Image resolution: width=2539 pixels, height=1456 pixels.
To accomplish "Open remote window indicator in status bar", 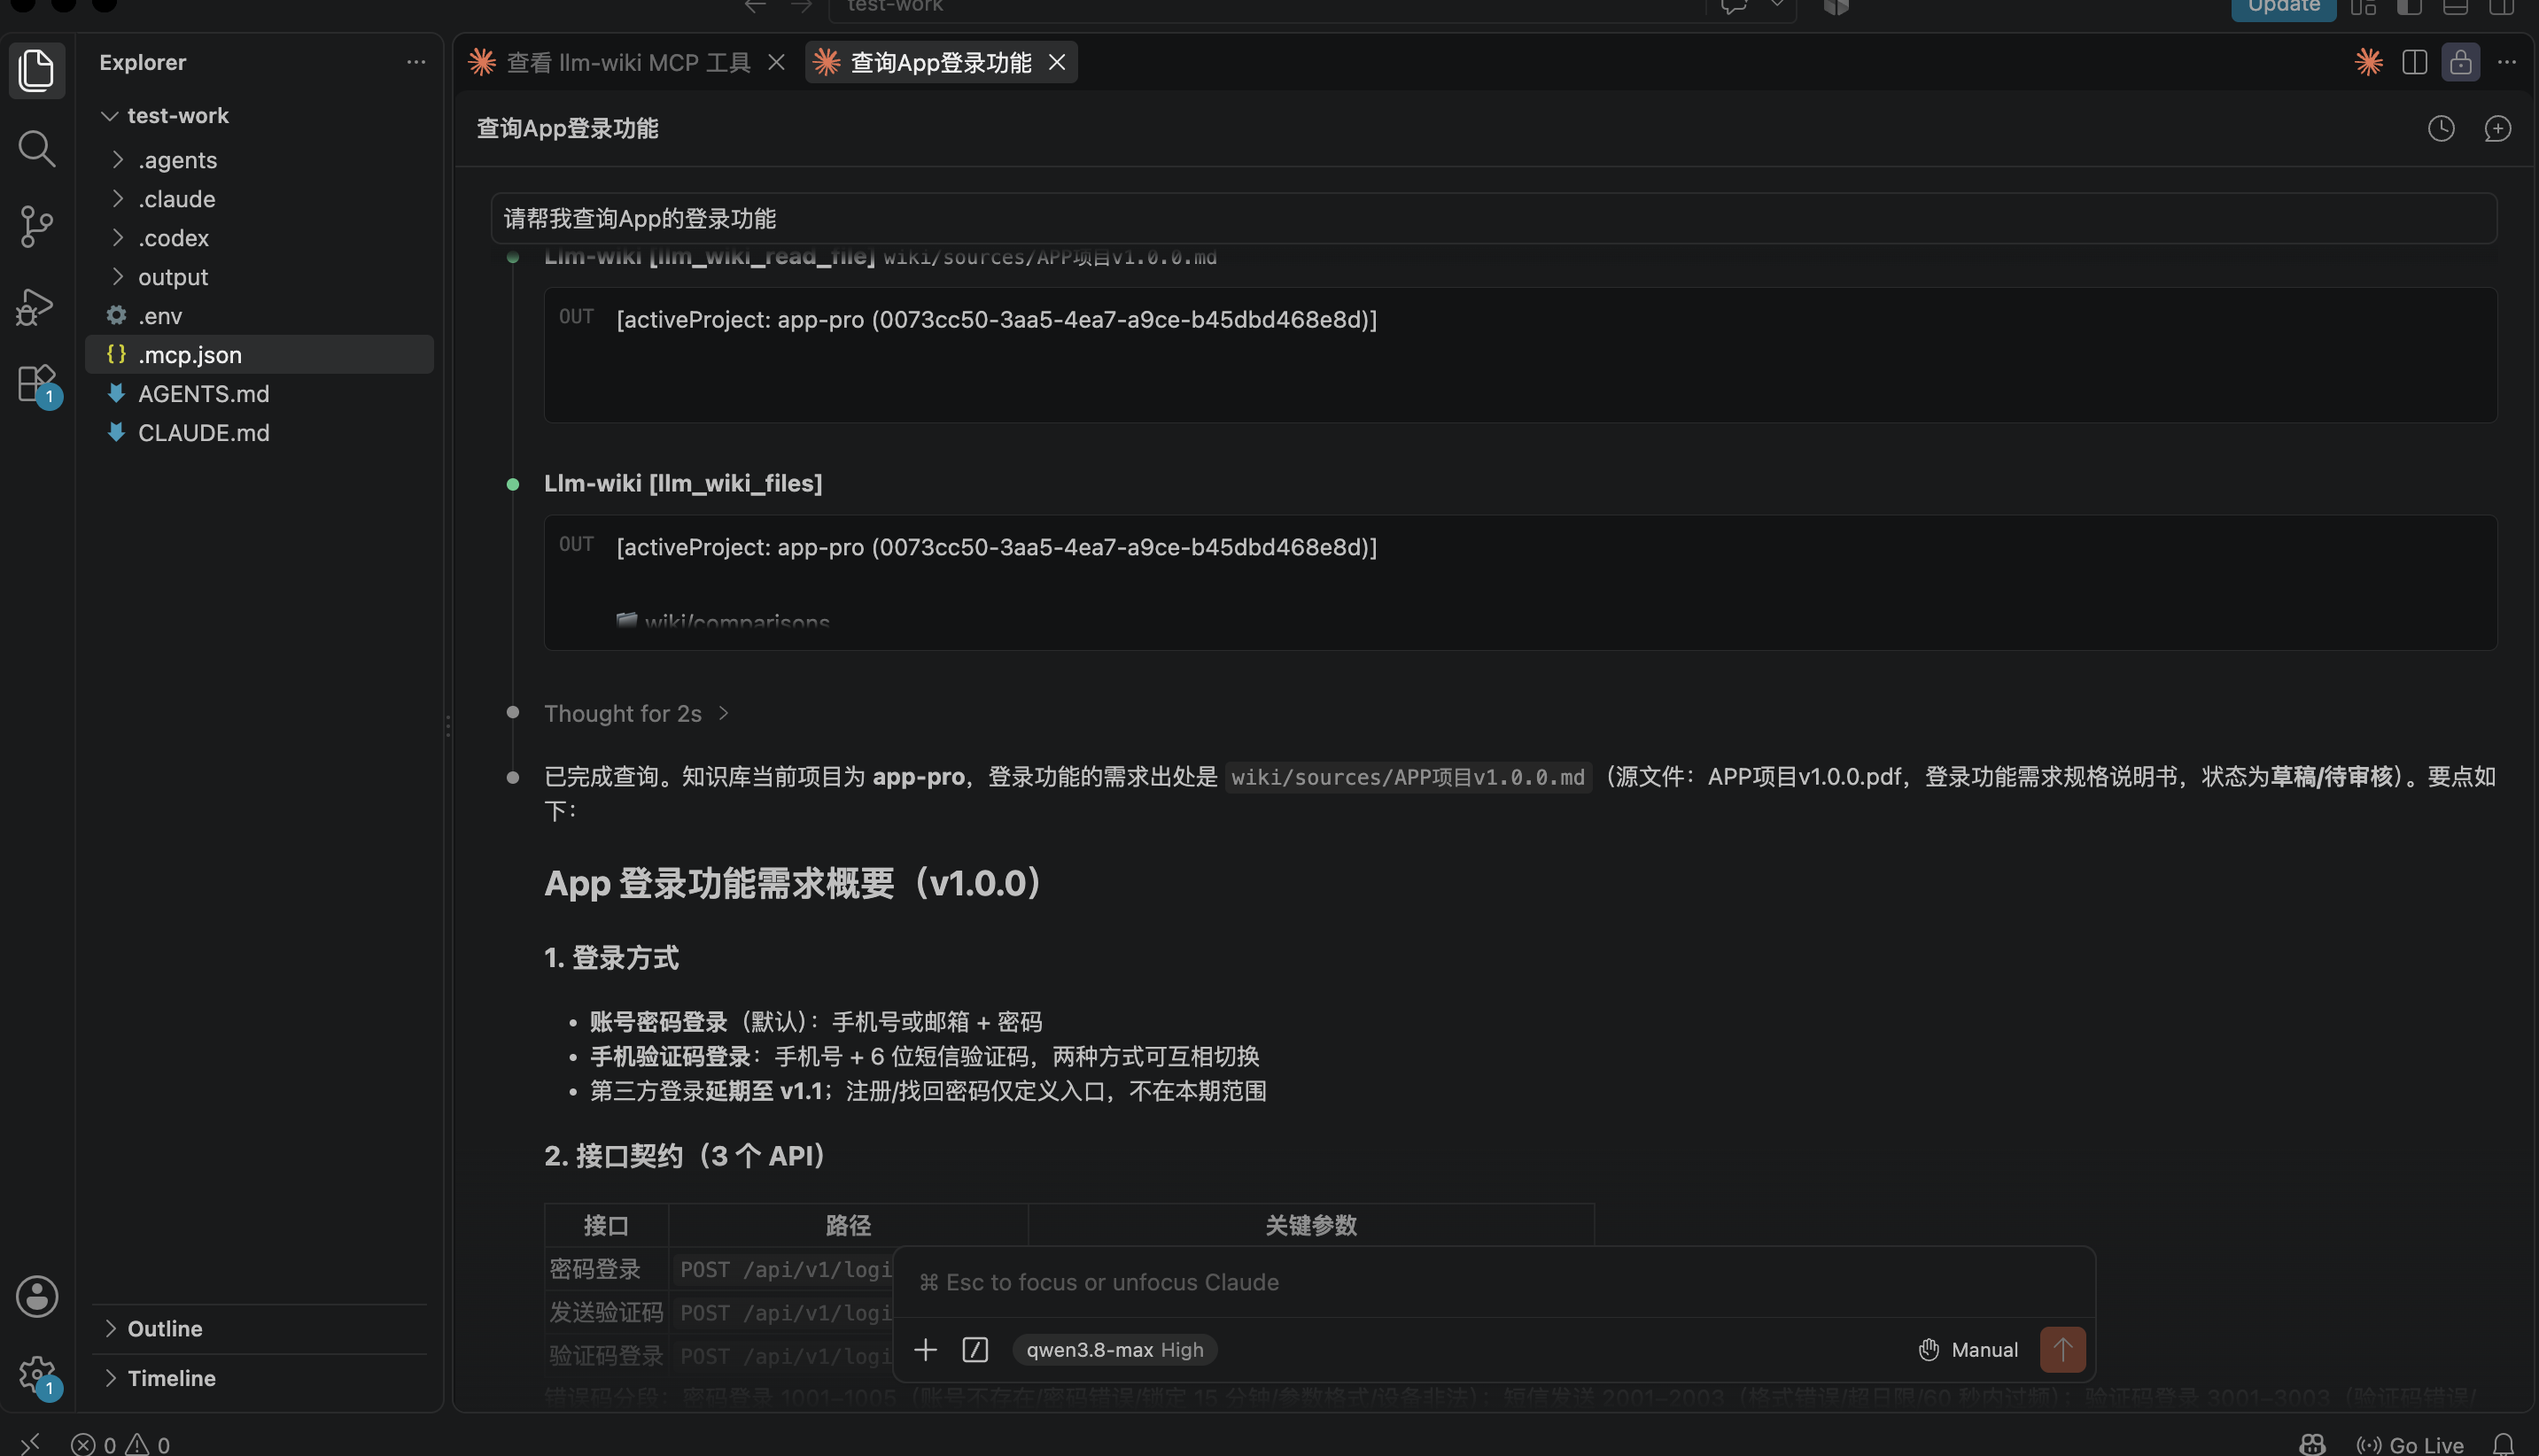I will 30,1444.
